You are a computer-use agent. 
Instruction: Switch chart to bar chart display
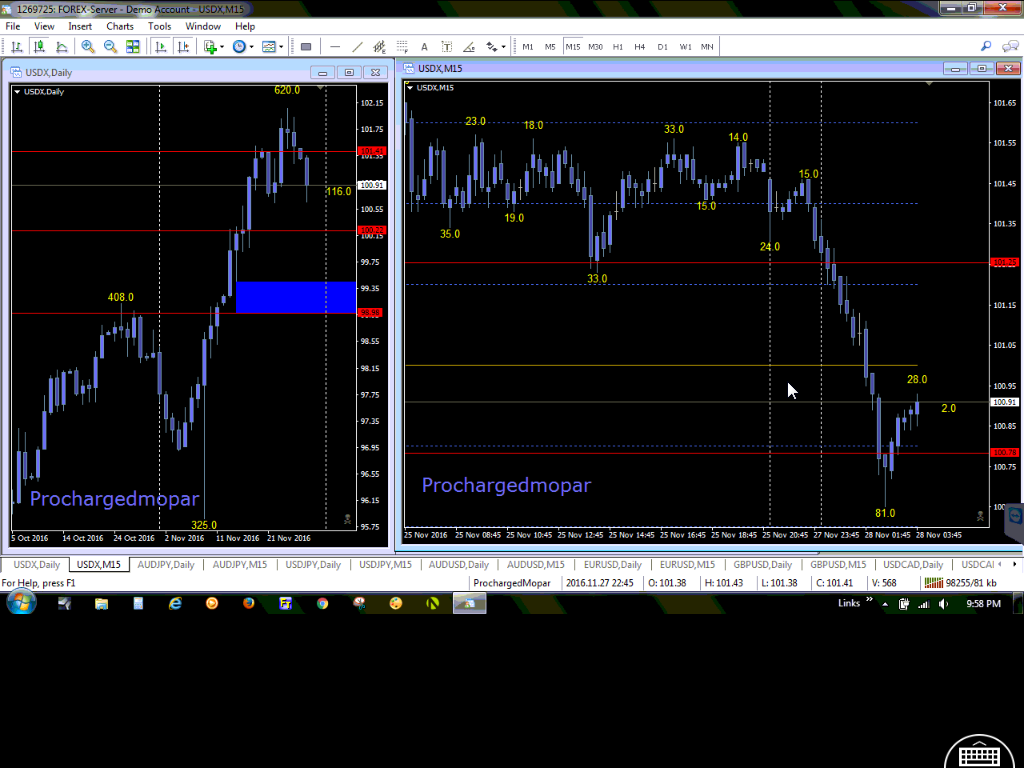click(17, 47)
